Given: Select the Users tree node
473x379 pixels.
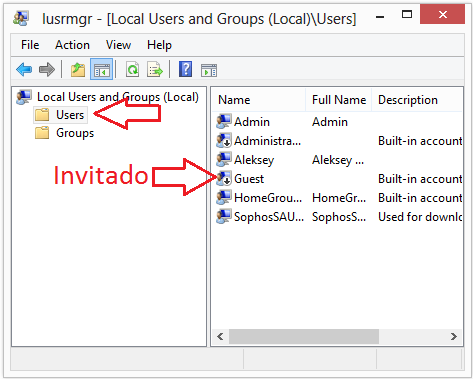Looking at the screenshot, I should (70, 115).
